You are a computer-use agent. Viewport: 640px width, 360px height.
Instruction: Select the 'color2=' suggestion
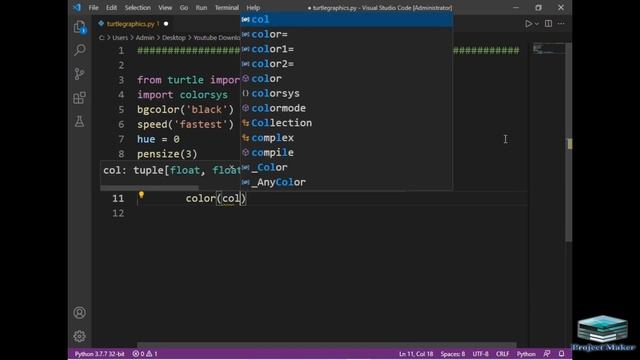tap(346, 64)
